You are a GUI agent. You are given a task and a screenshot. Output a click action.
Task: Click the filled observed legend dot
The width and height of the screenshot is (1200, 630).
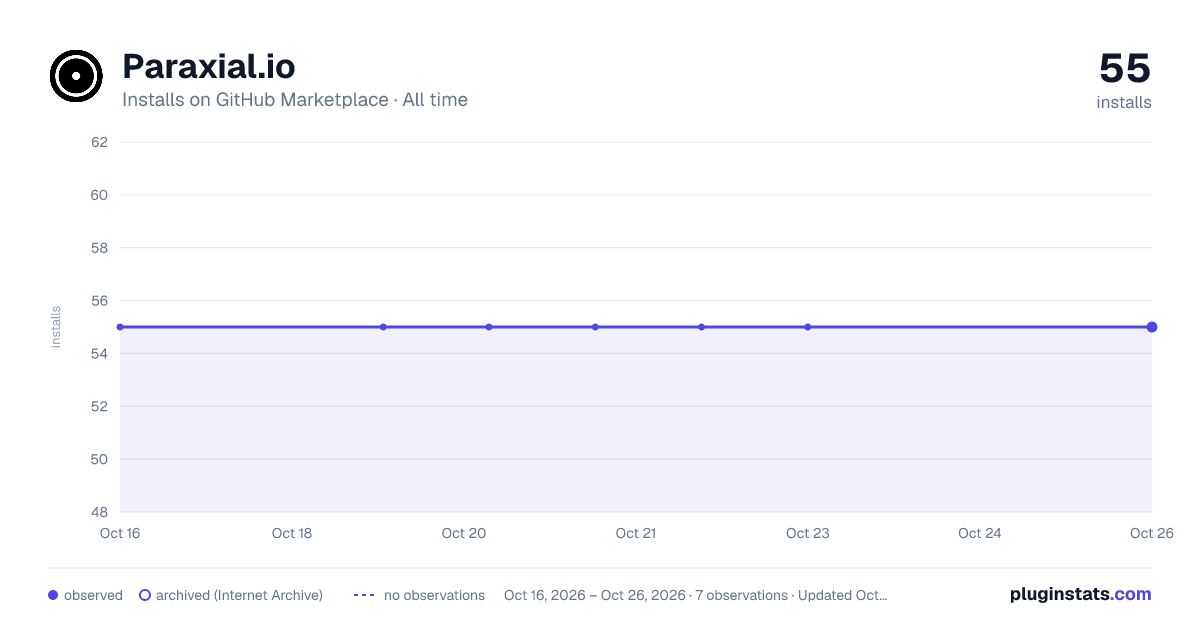[x=53, y=595]
